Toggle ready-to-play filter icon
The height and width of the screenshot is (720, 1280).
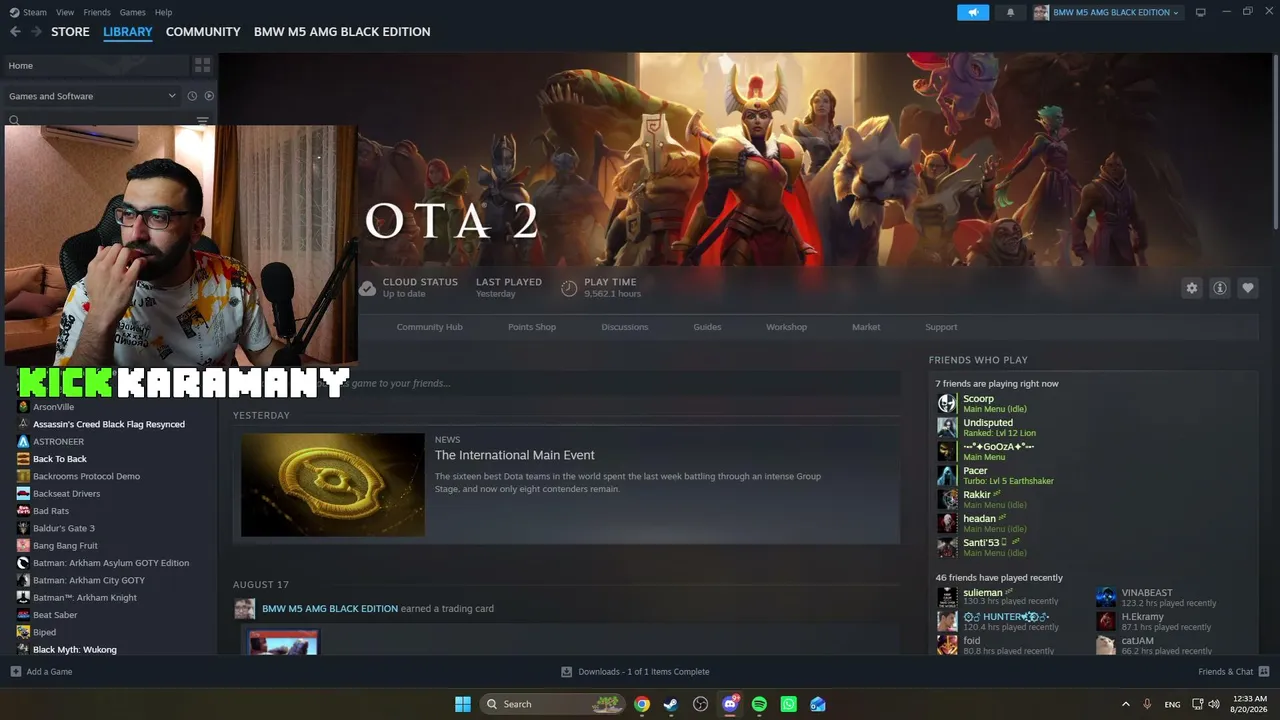209,96
